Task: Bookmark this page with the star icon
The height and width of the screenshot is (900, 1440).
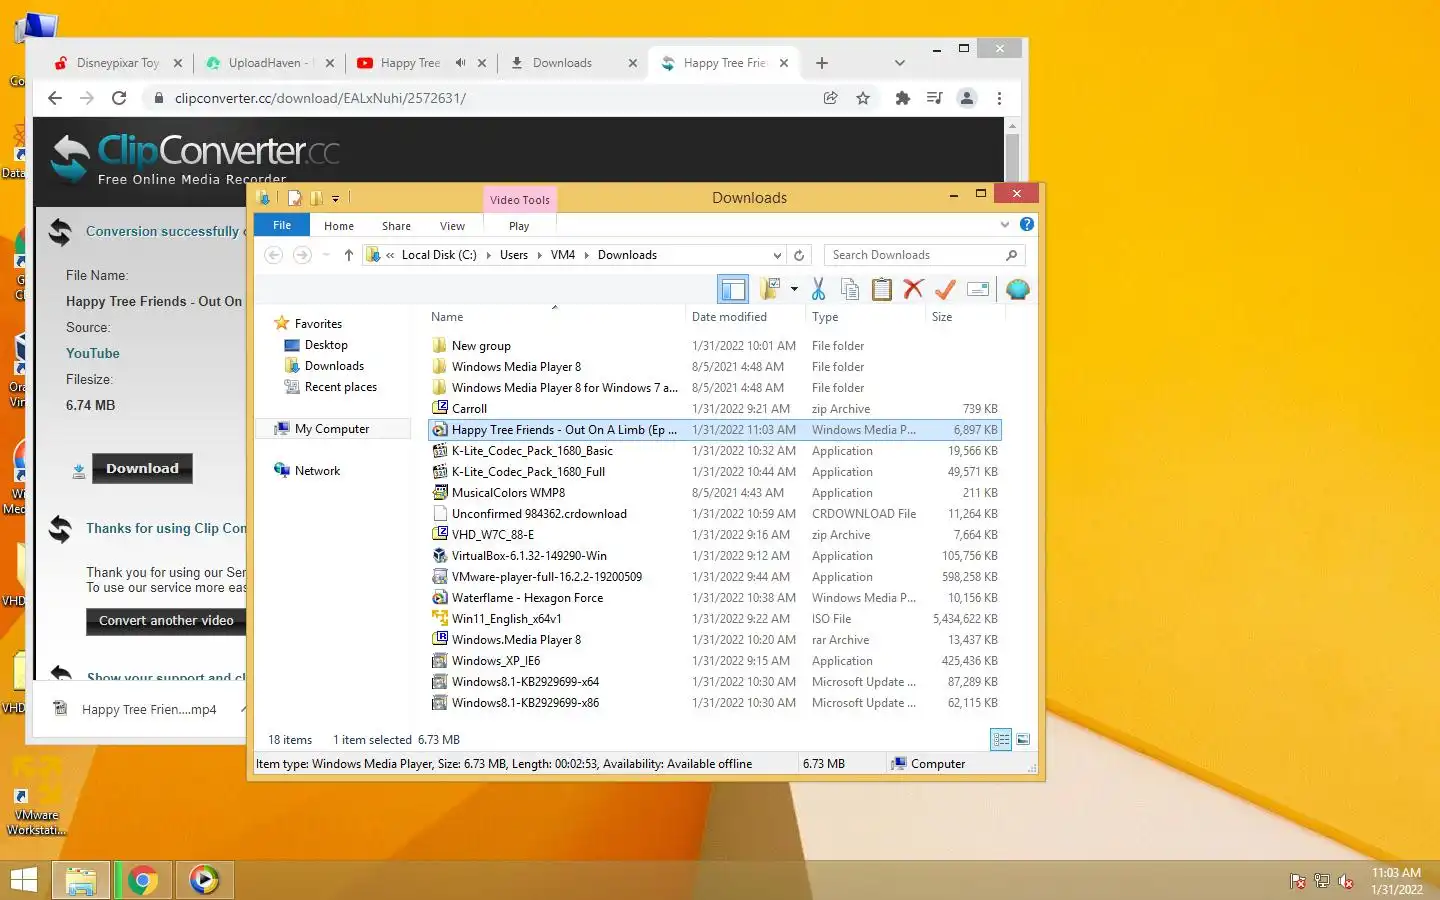Action: 862,98
